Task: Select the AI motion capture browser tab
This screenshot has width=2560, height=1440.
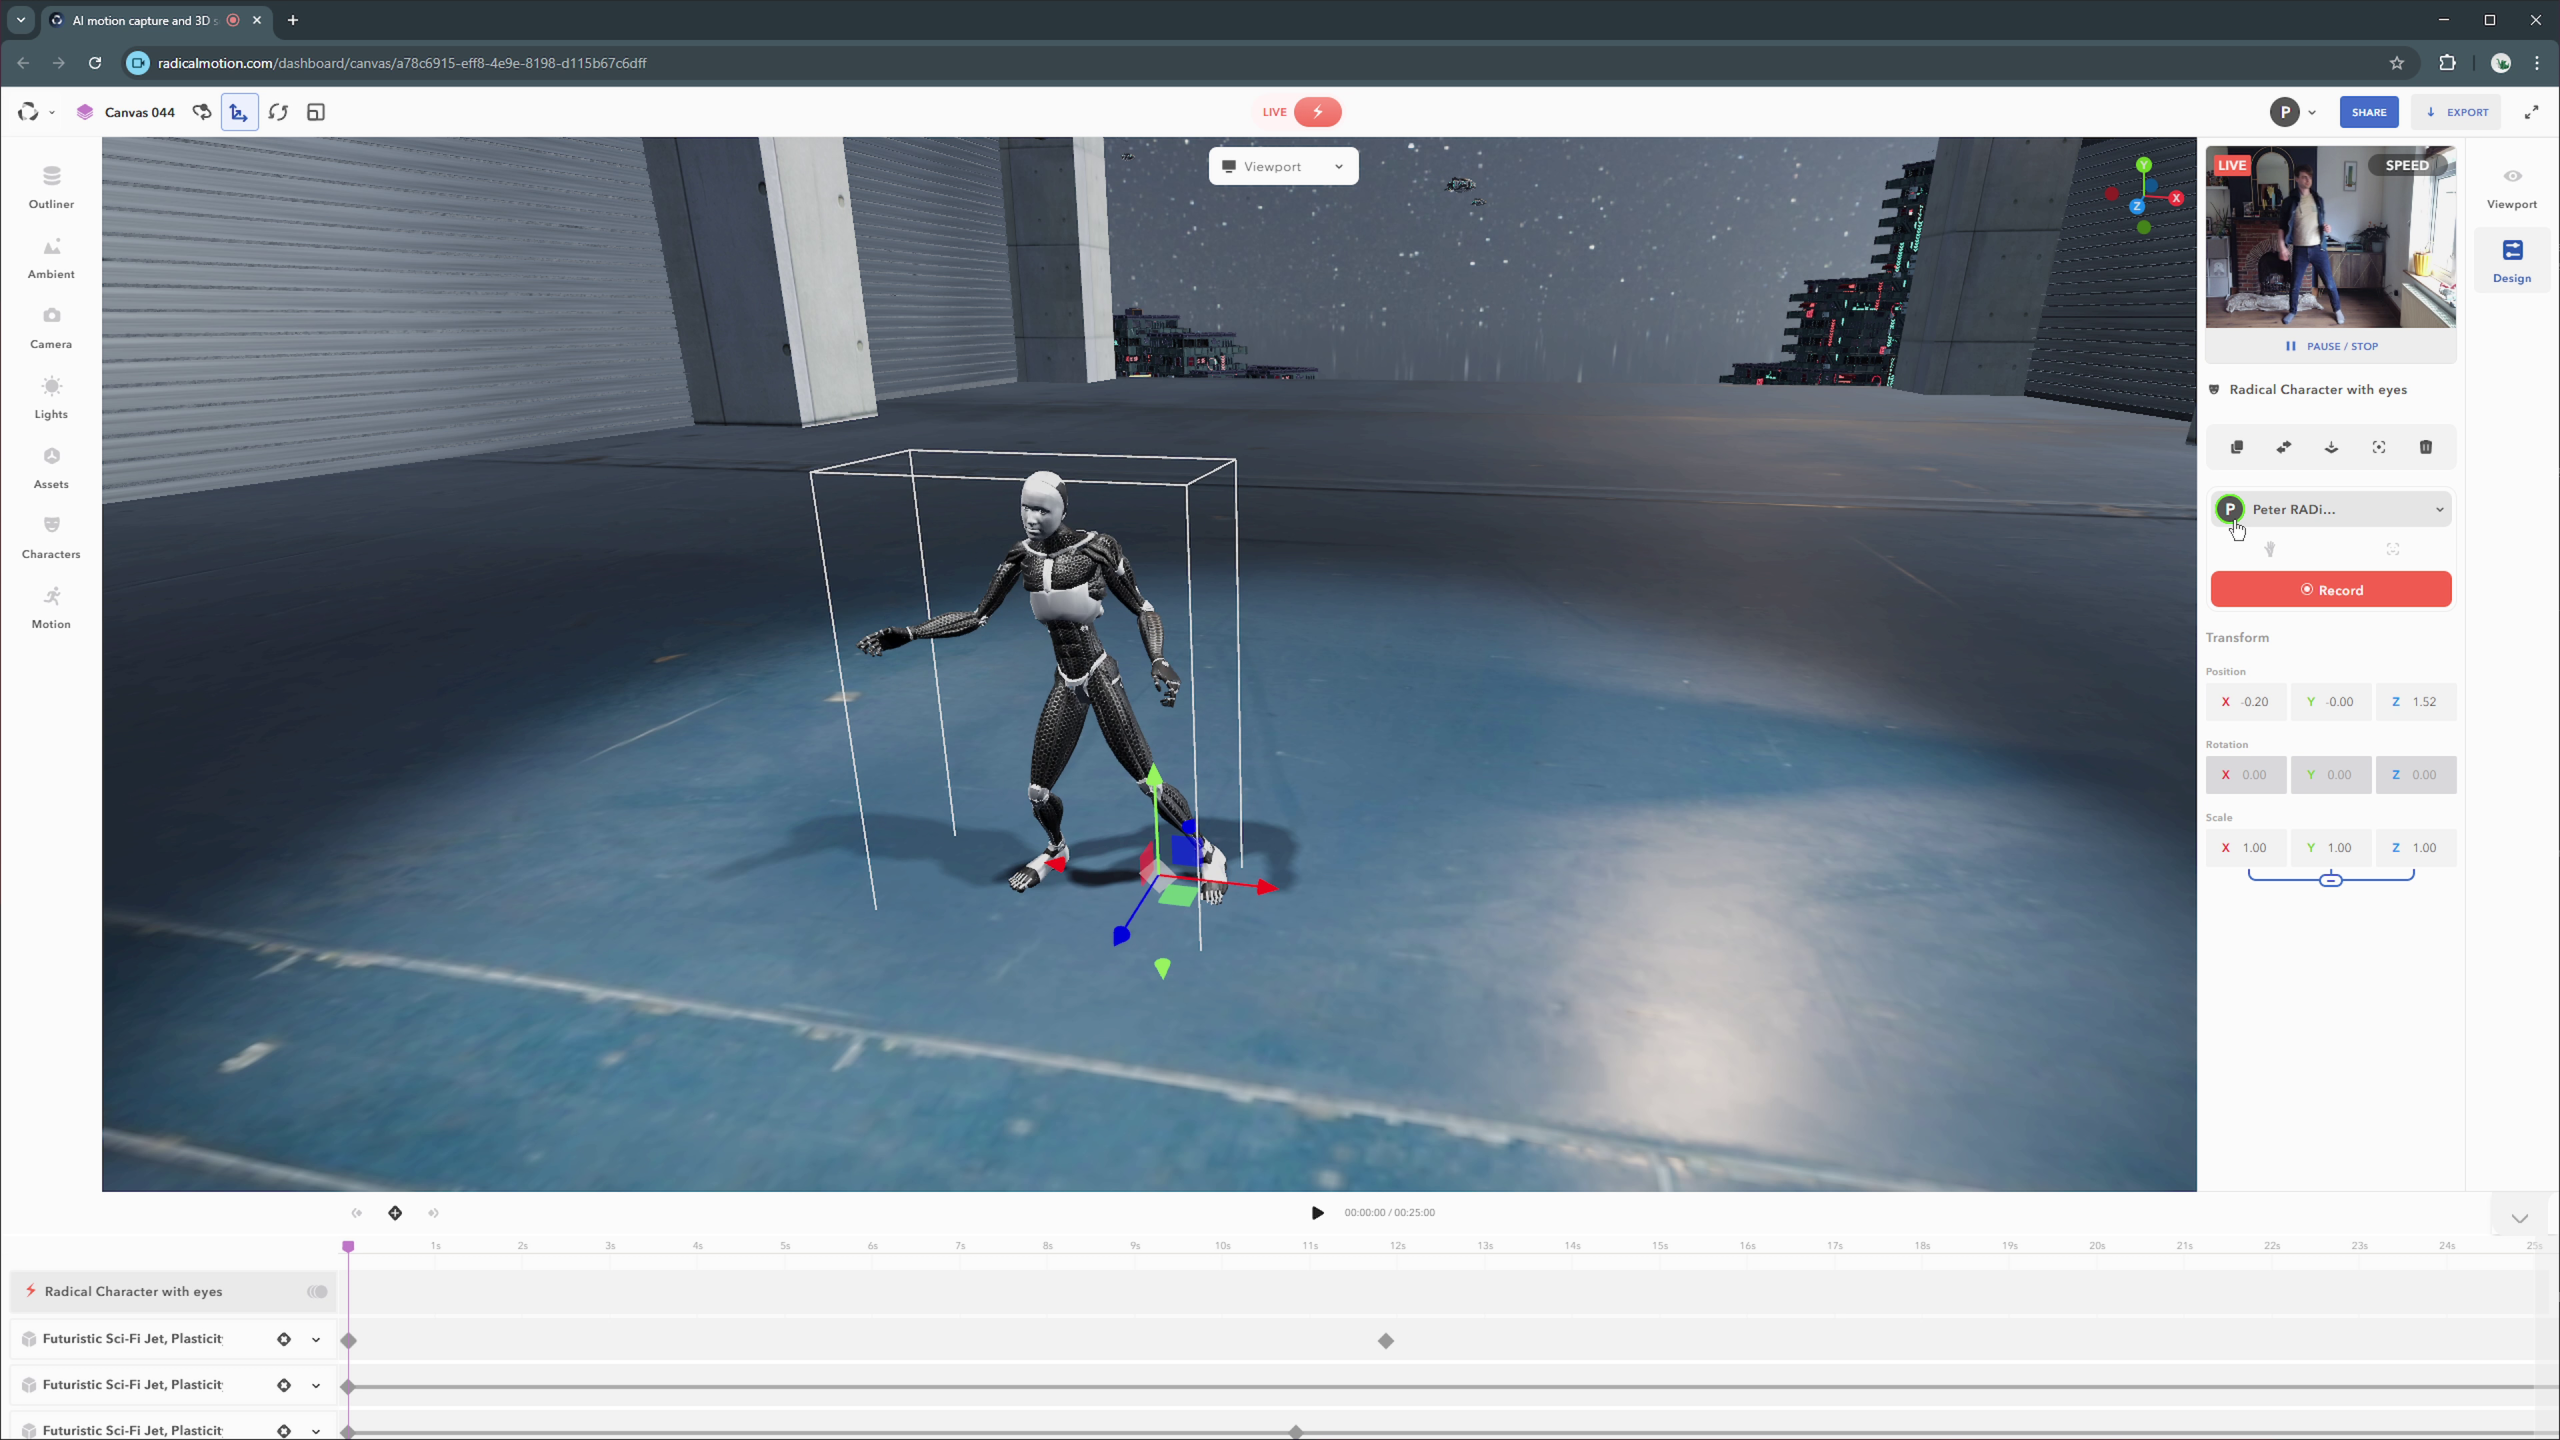Action: tap(140, 20)
